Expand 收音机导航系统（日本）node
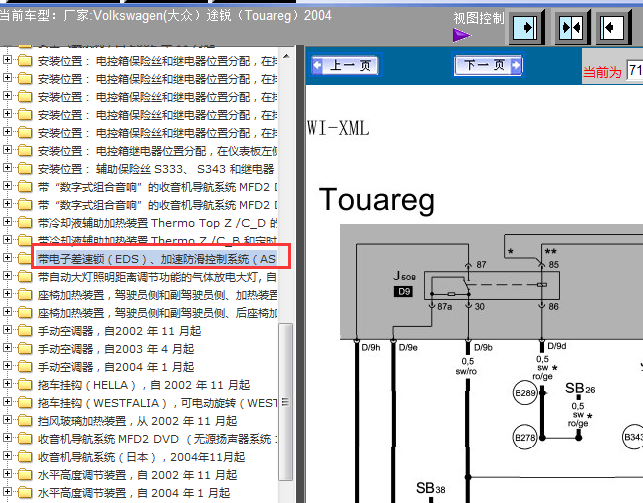 (7, 456)
